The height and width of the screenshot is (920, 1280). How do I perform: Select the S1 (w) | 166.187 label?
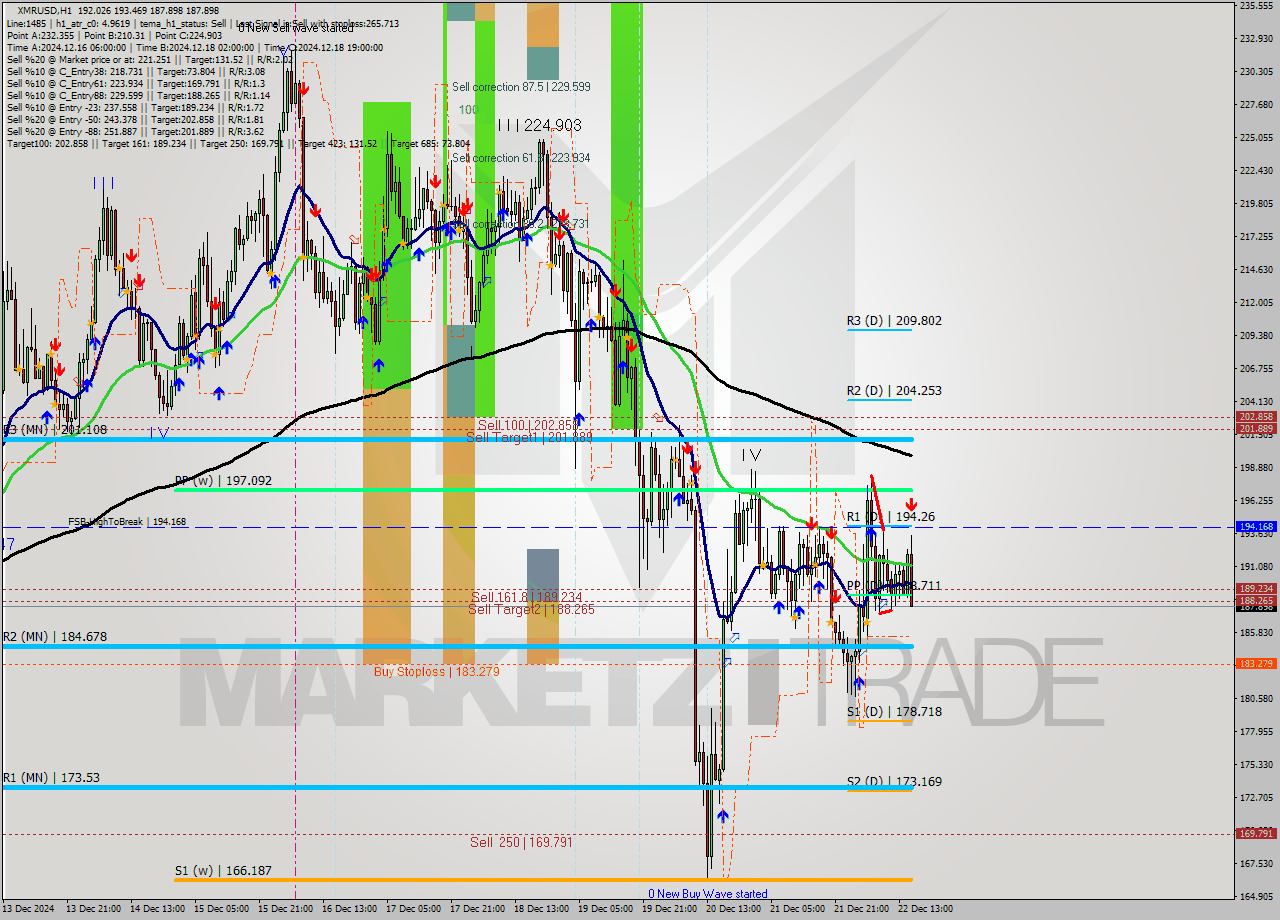223,871
